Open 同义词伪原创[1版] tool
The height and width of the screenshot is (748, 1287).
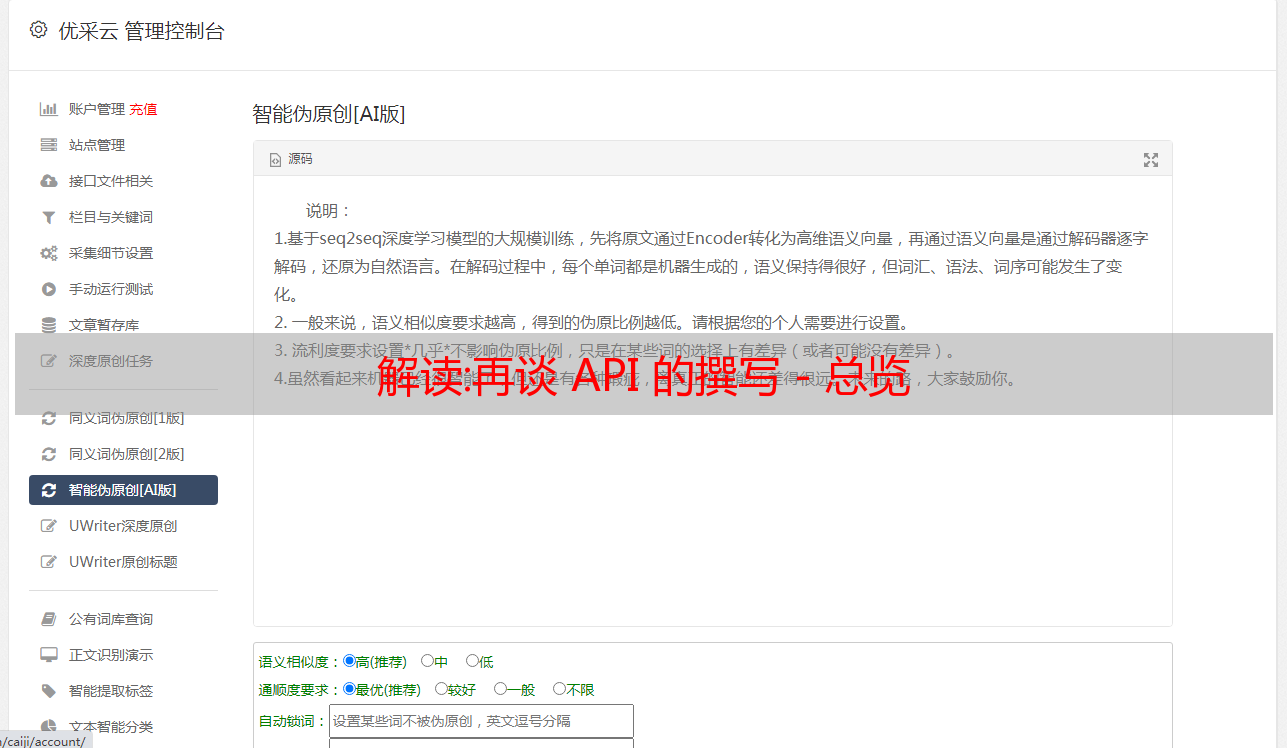[127, 418]
